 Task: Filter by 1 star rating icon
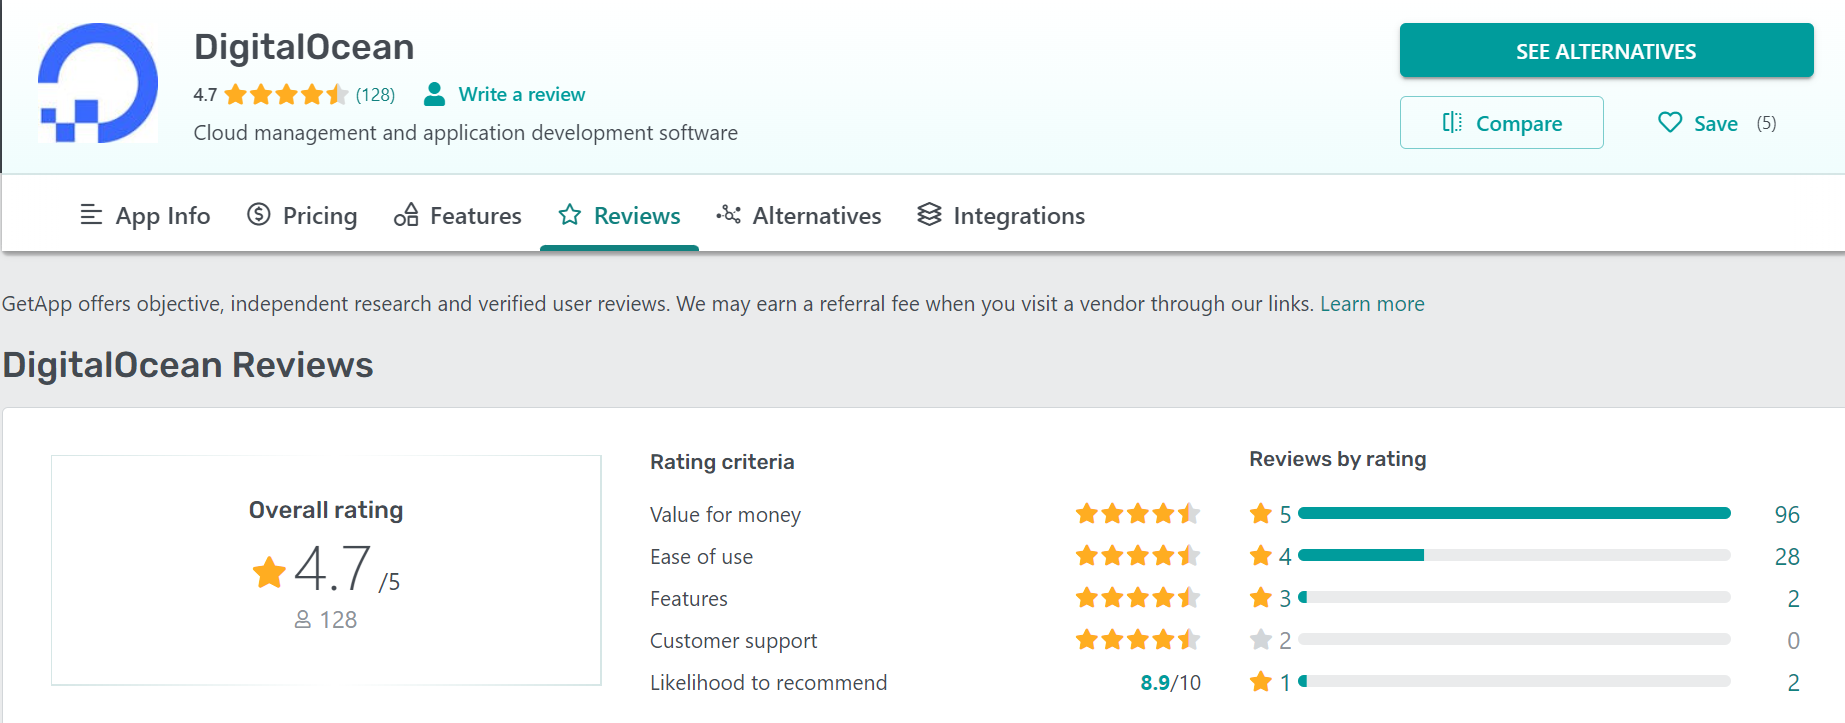pos(1261,682)
